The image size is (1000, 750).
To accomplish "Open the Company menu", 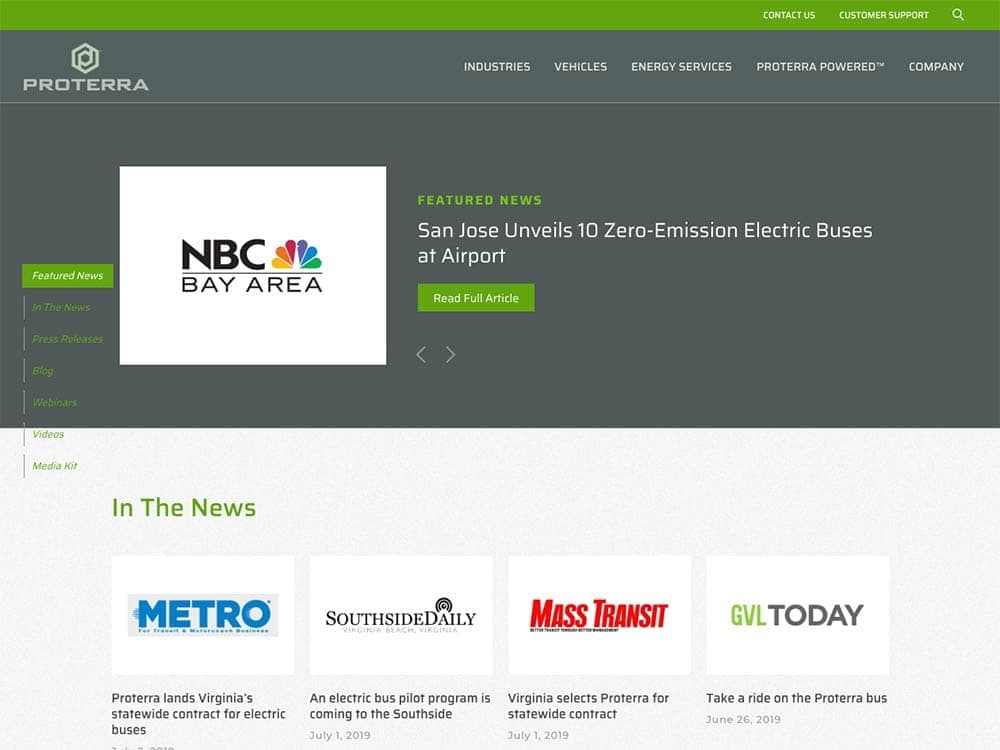I will (936, 66).
